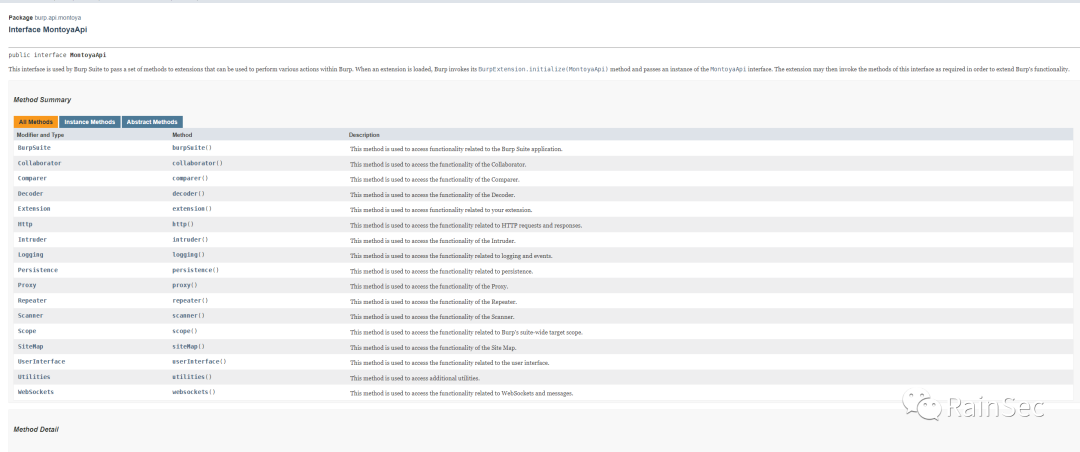Open the http() method link
Screen dimensions: 1080x452
tap(183, 224)
